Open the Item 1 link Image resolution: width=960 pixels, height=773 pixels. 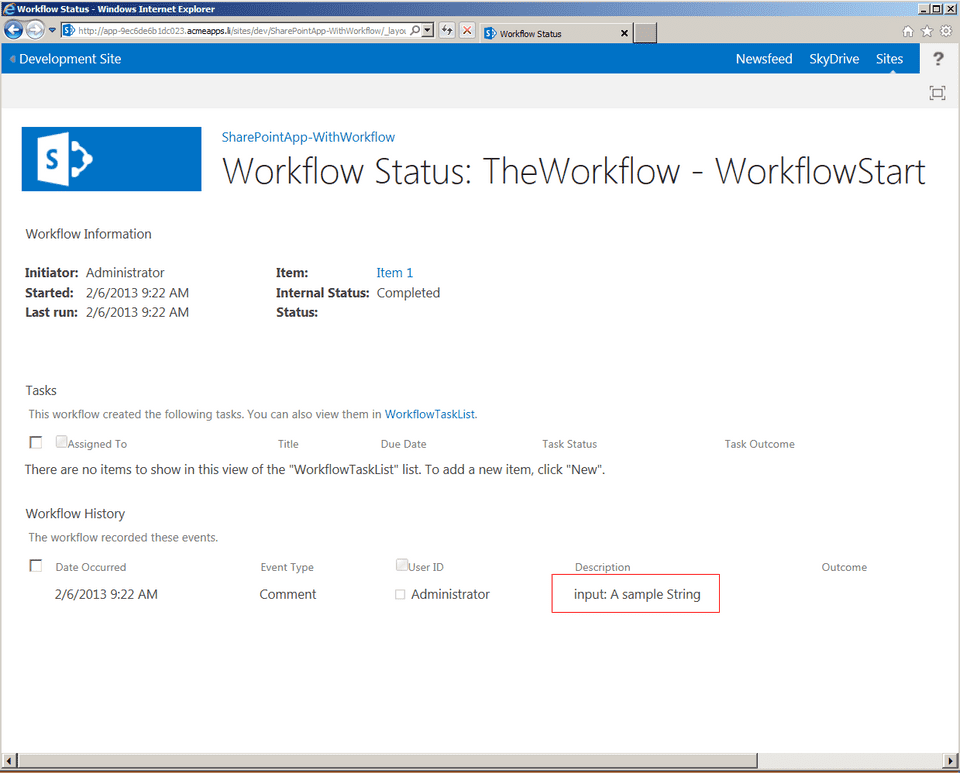[394, 272]
